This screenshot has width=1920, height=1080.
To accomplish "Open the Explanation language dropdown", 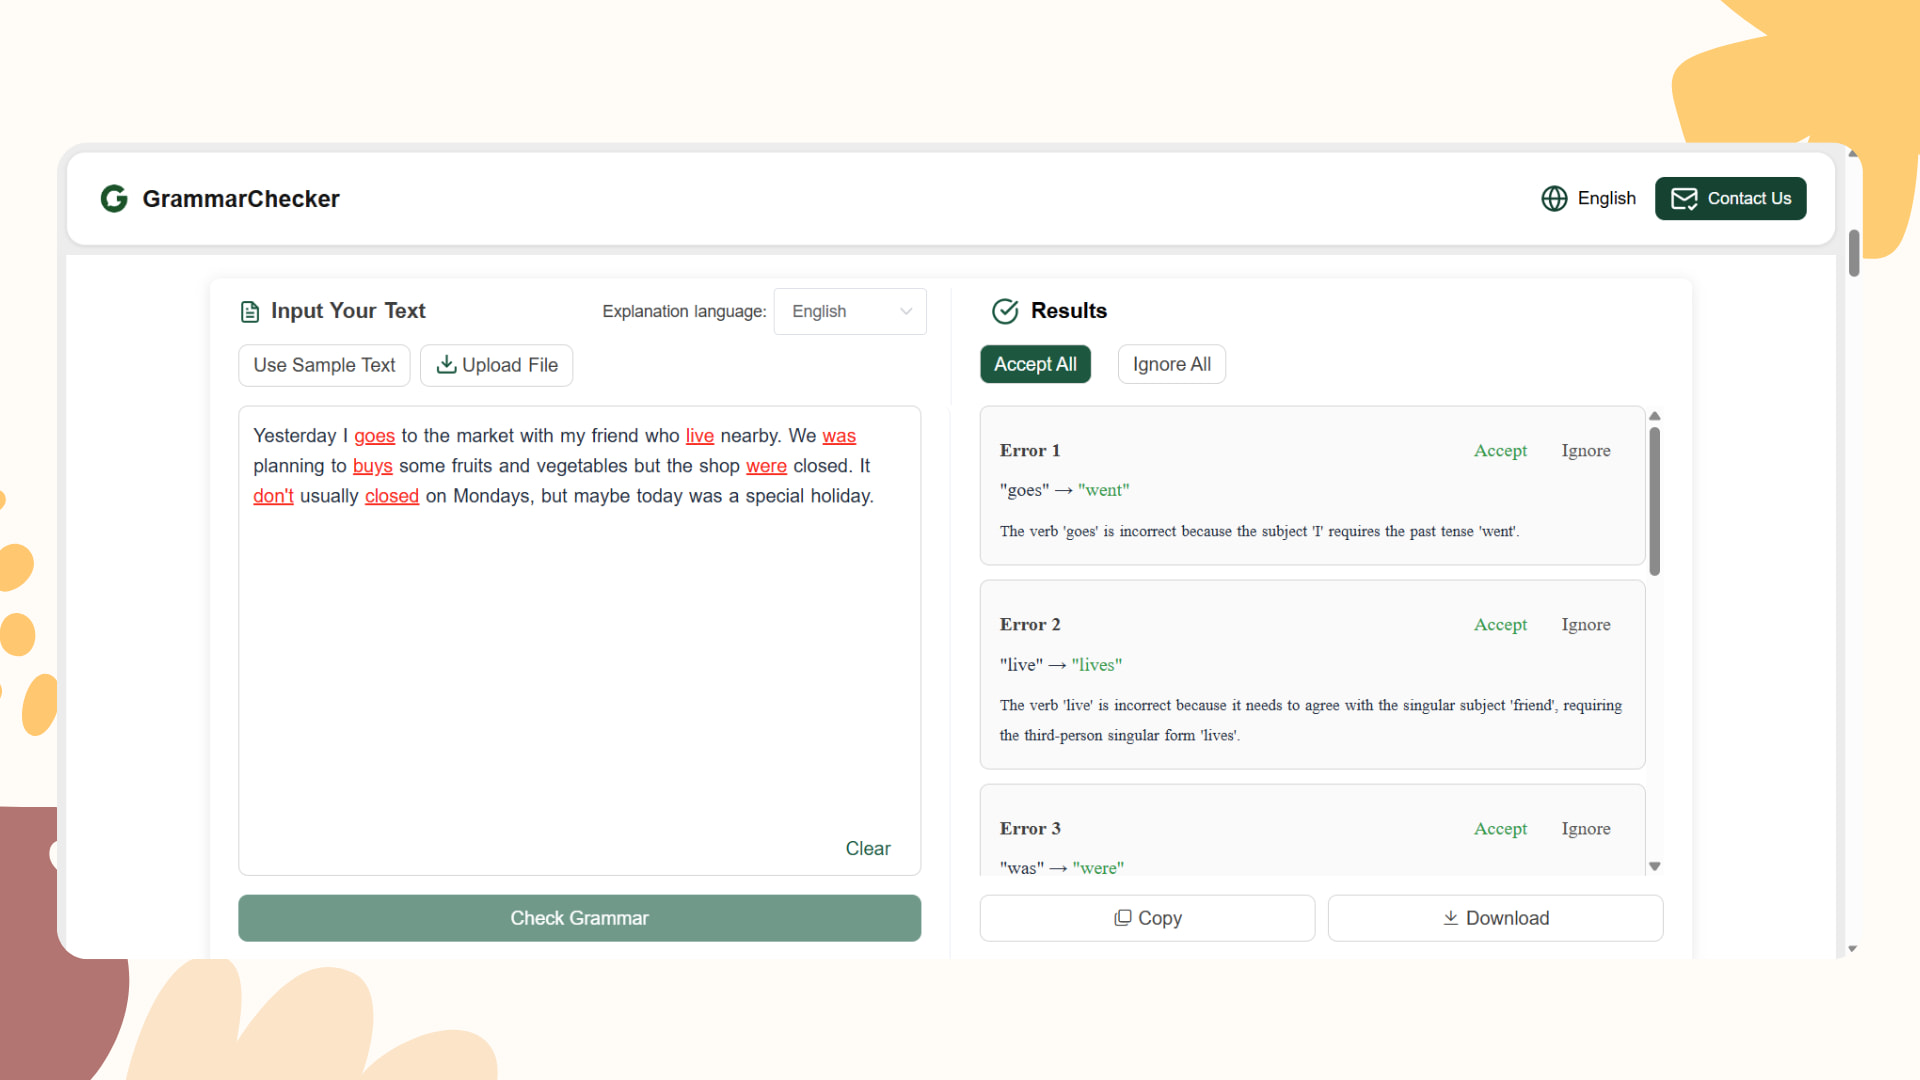I will click(849, 311).
